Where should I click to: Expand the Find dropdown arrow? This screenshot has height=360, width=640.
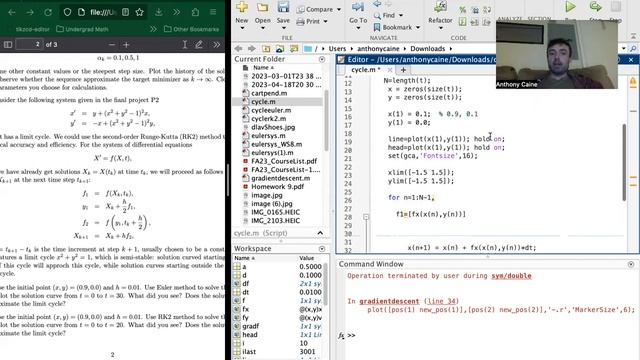click(x=401, y=16)
